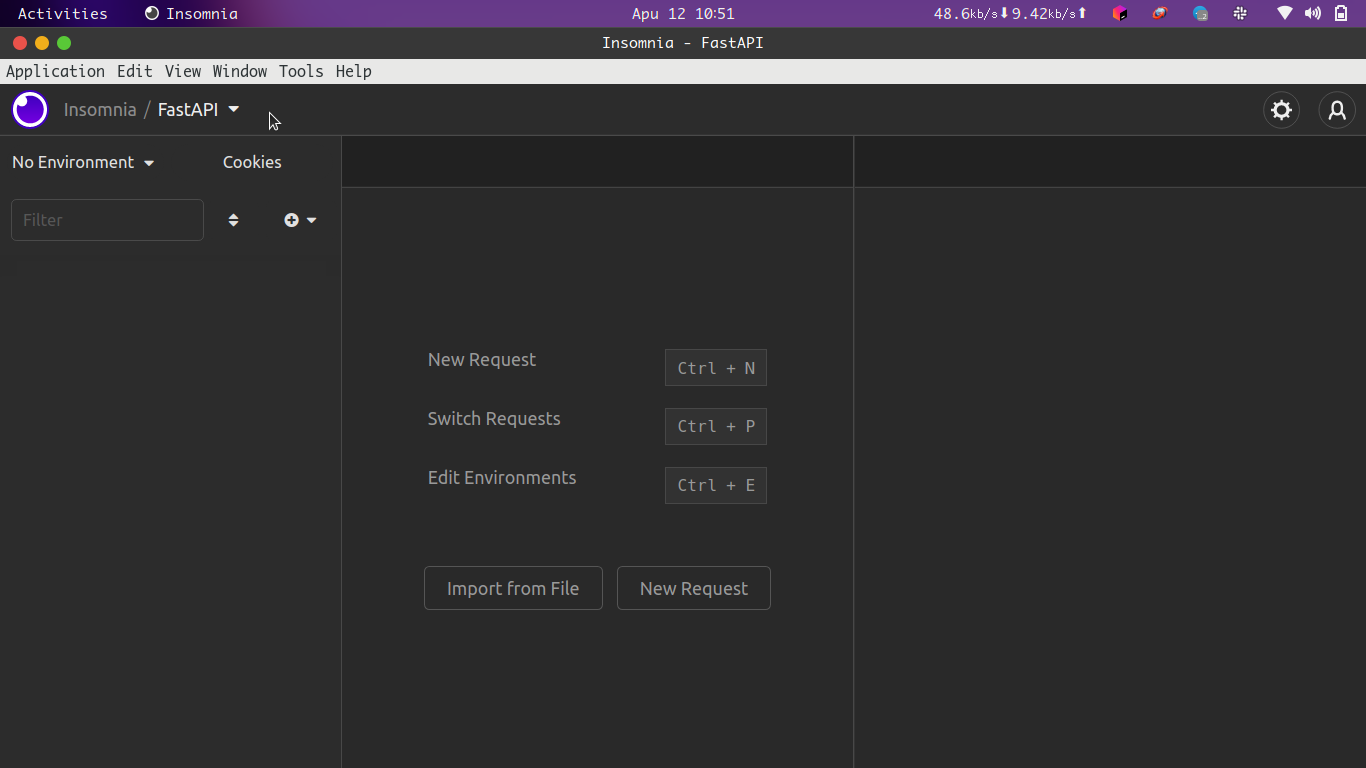Open the Activities overview
Viewport: 1366px width, 768px height.
point(63,14)
